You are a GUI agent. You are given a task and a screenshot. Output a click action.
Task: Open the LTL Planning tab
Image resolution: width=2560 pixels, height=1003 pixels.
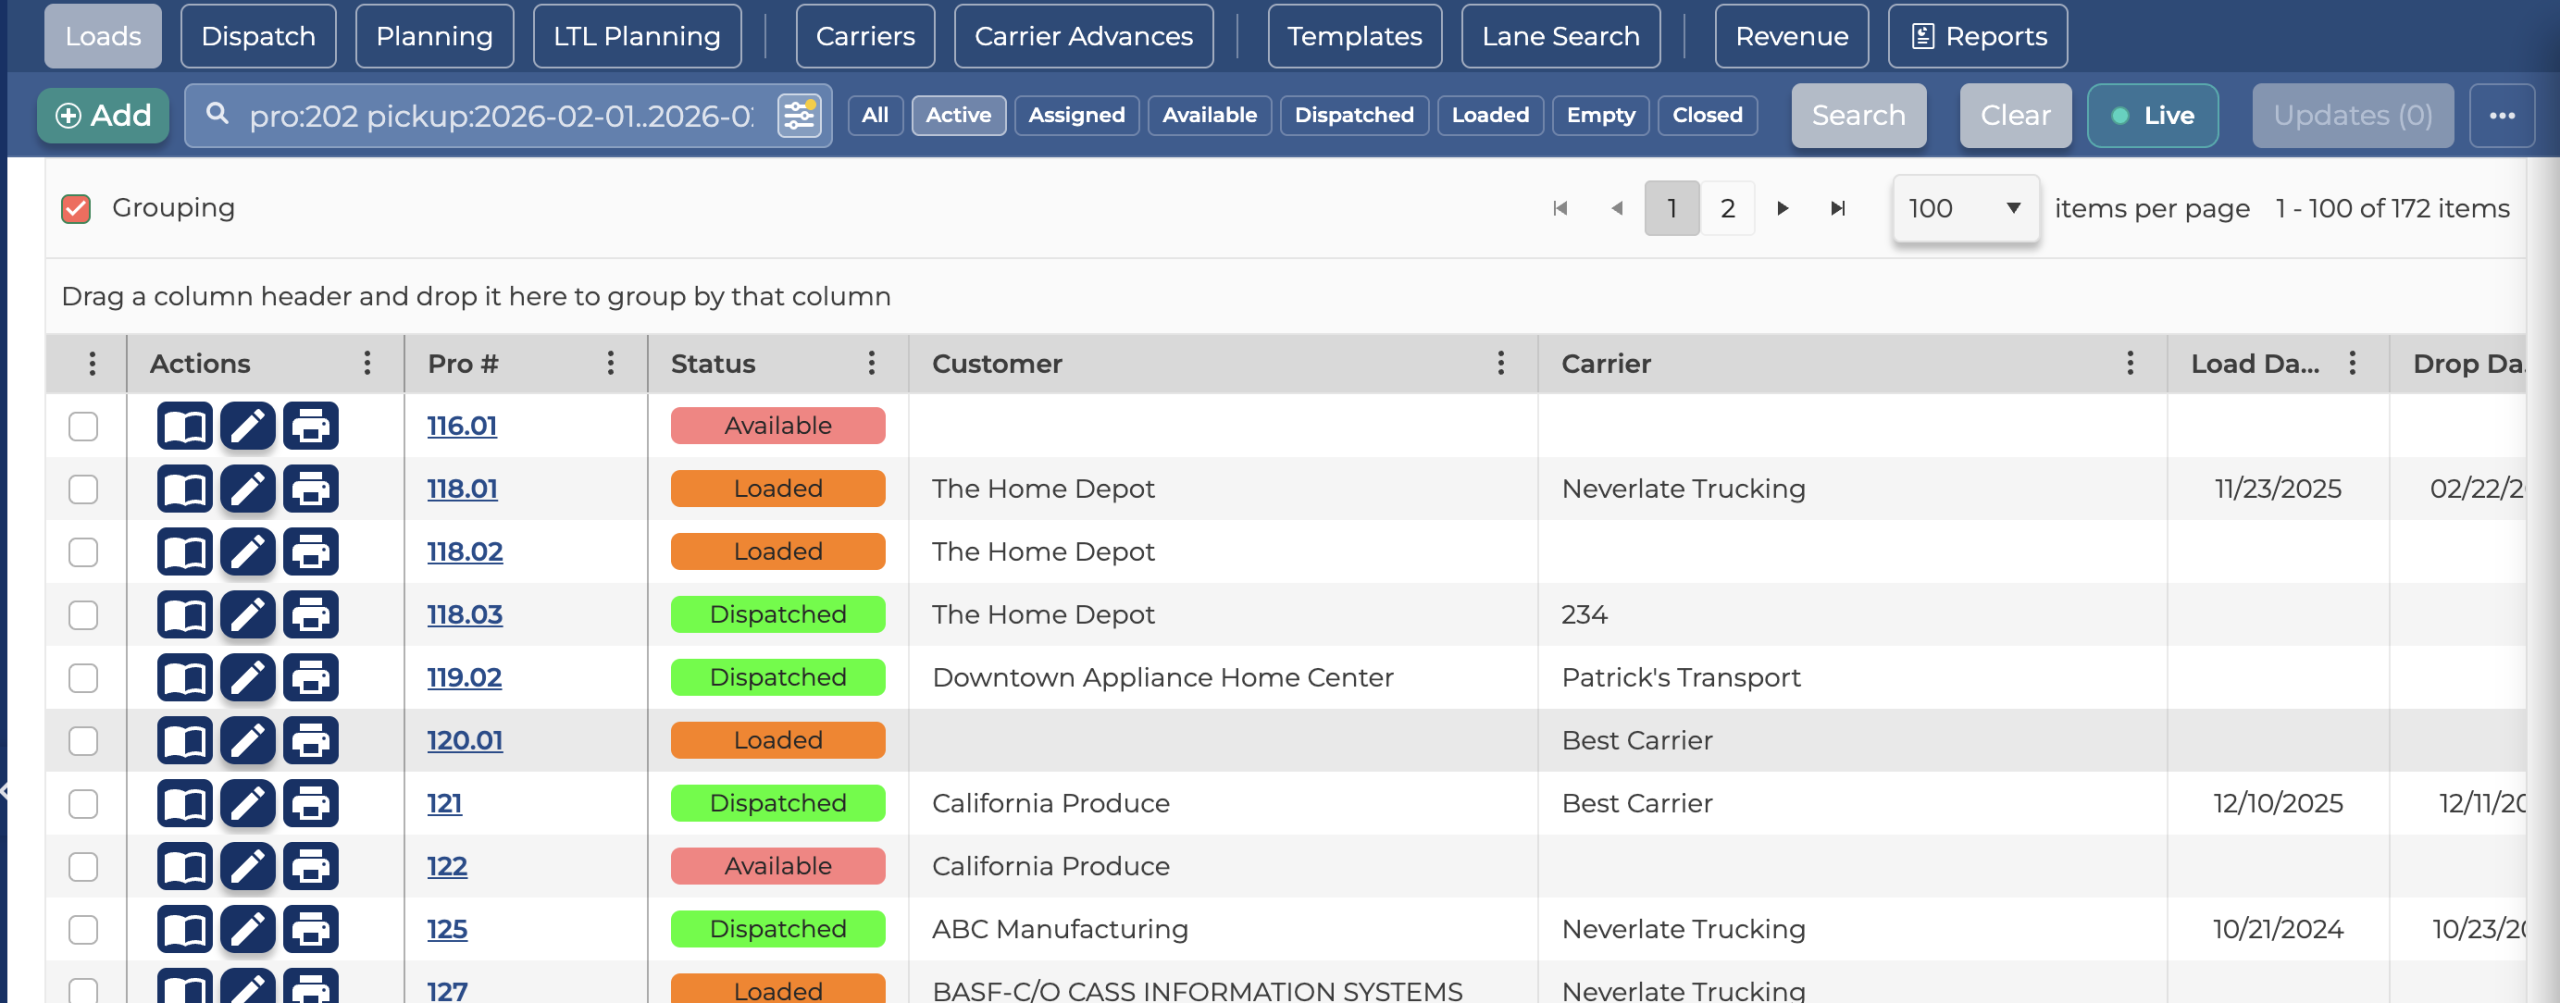[637, 36]
